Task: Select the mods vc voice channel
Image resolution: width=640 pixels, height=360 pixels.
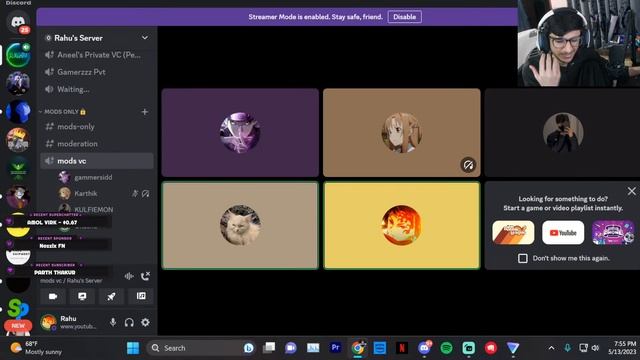Action: (97, 161)
